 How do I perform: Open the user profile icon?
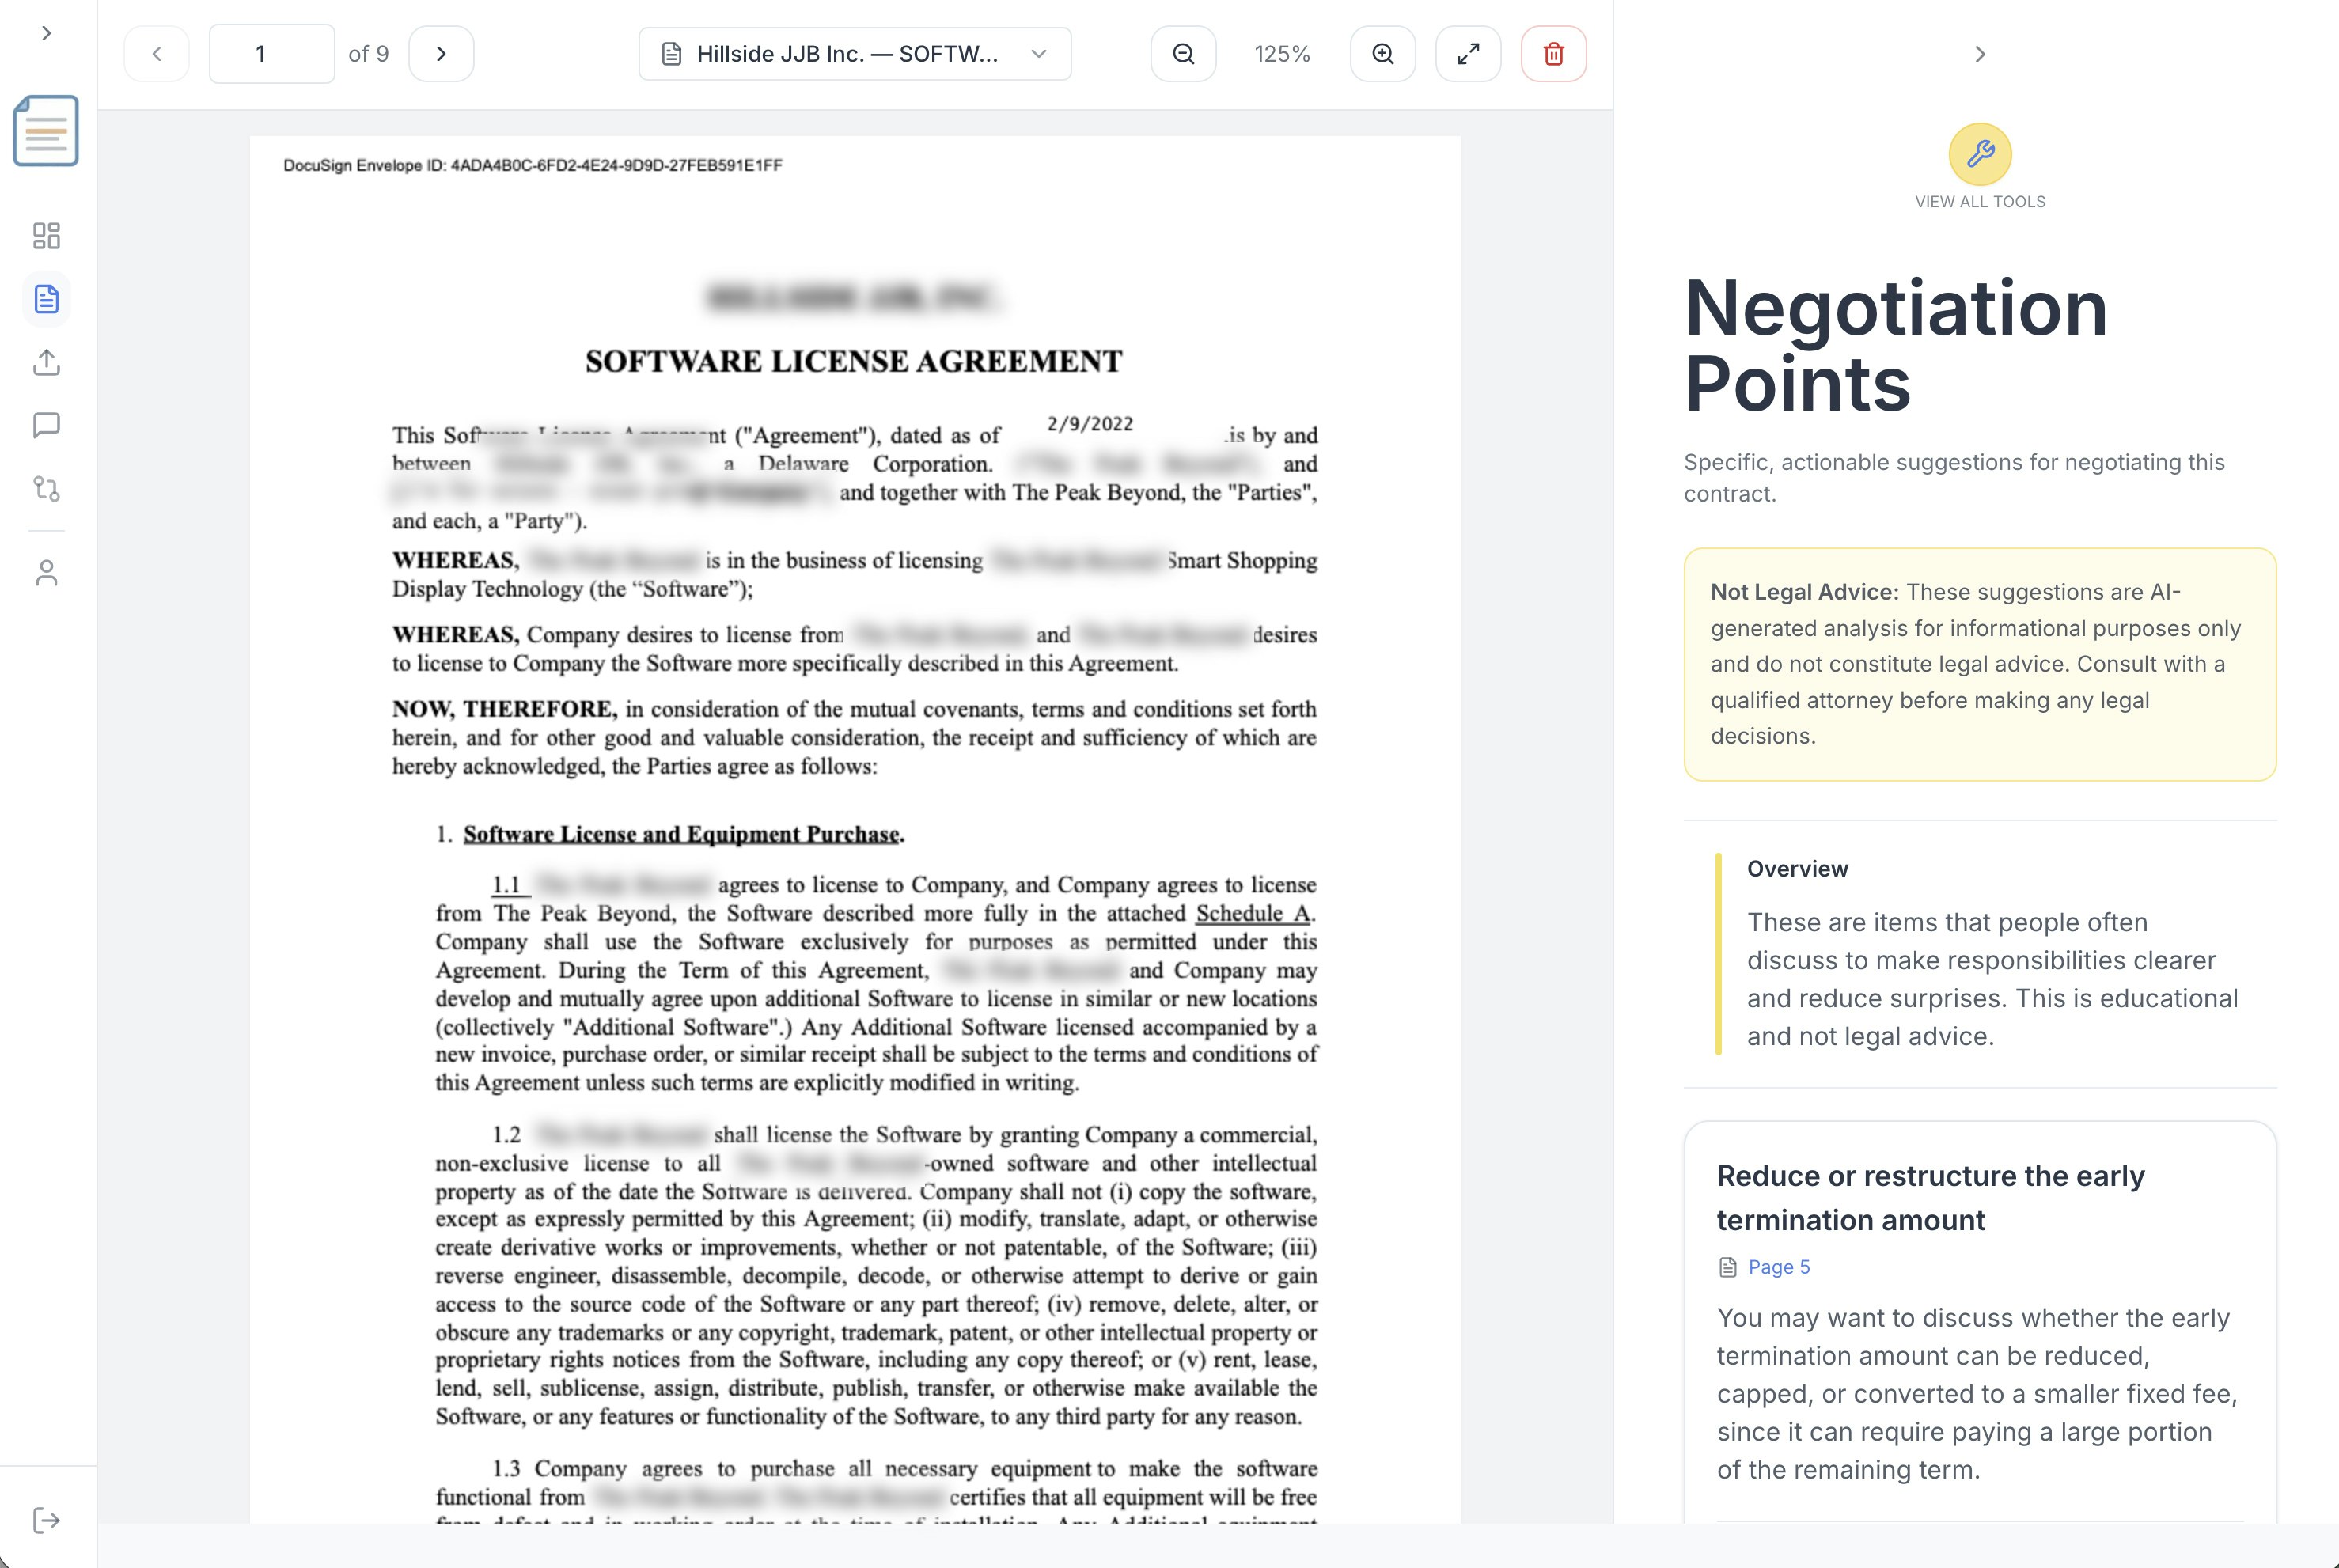46,573
